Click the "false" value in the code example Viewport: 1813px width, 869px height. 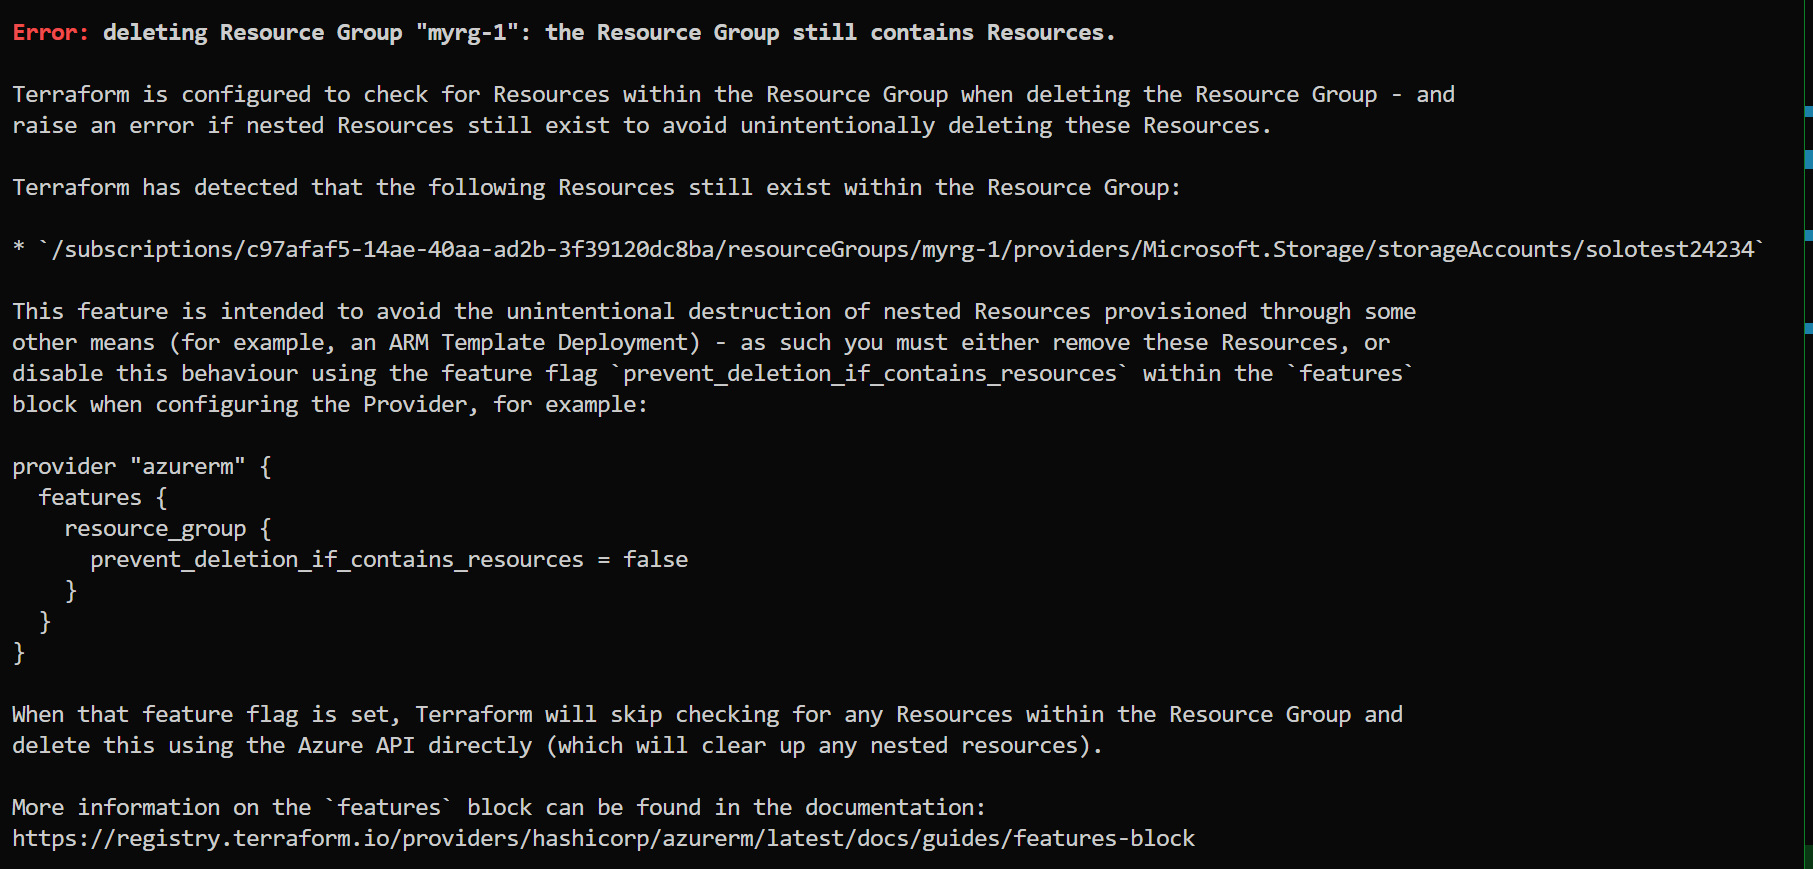(x=656, y=559)
